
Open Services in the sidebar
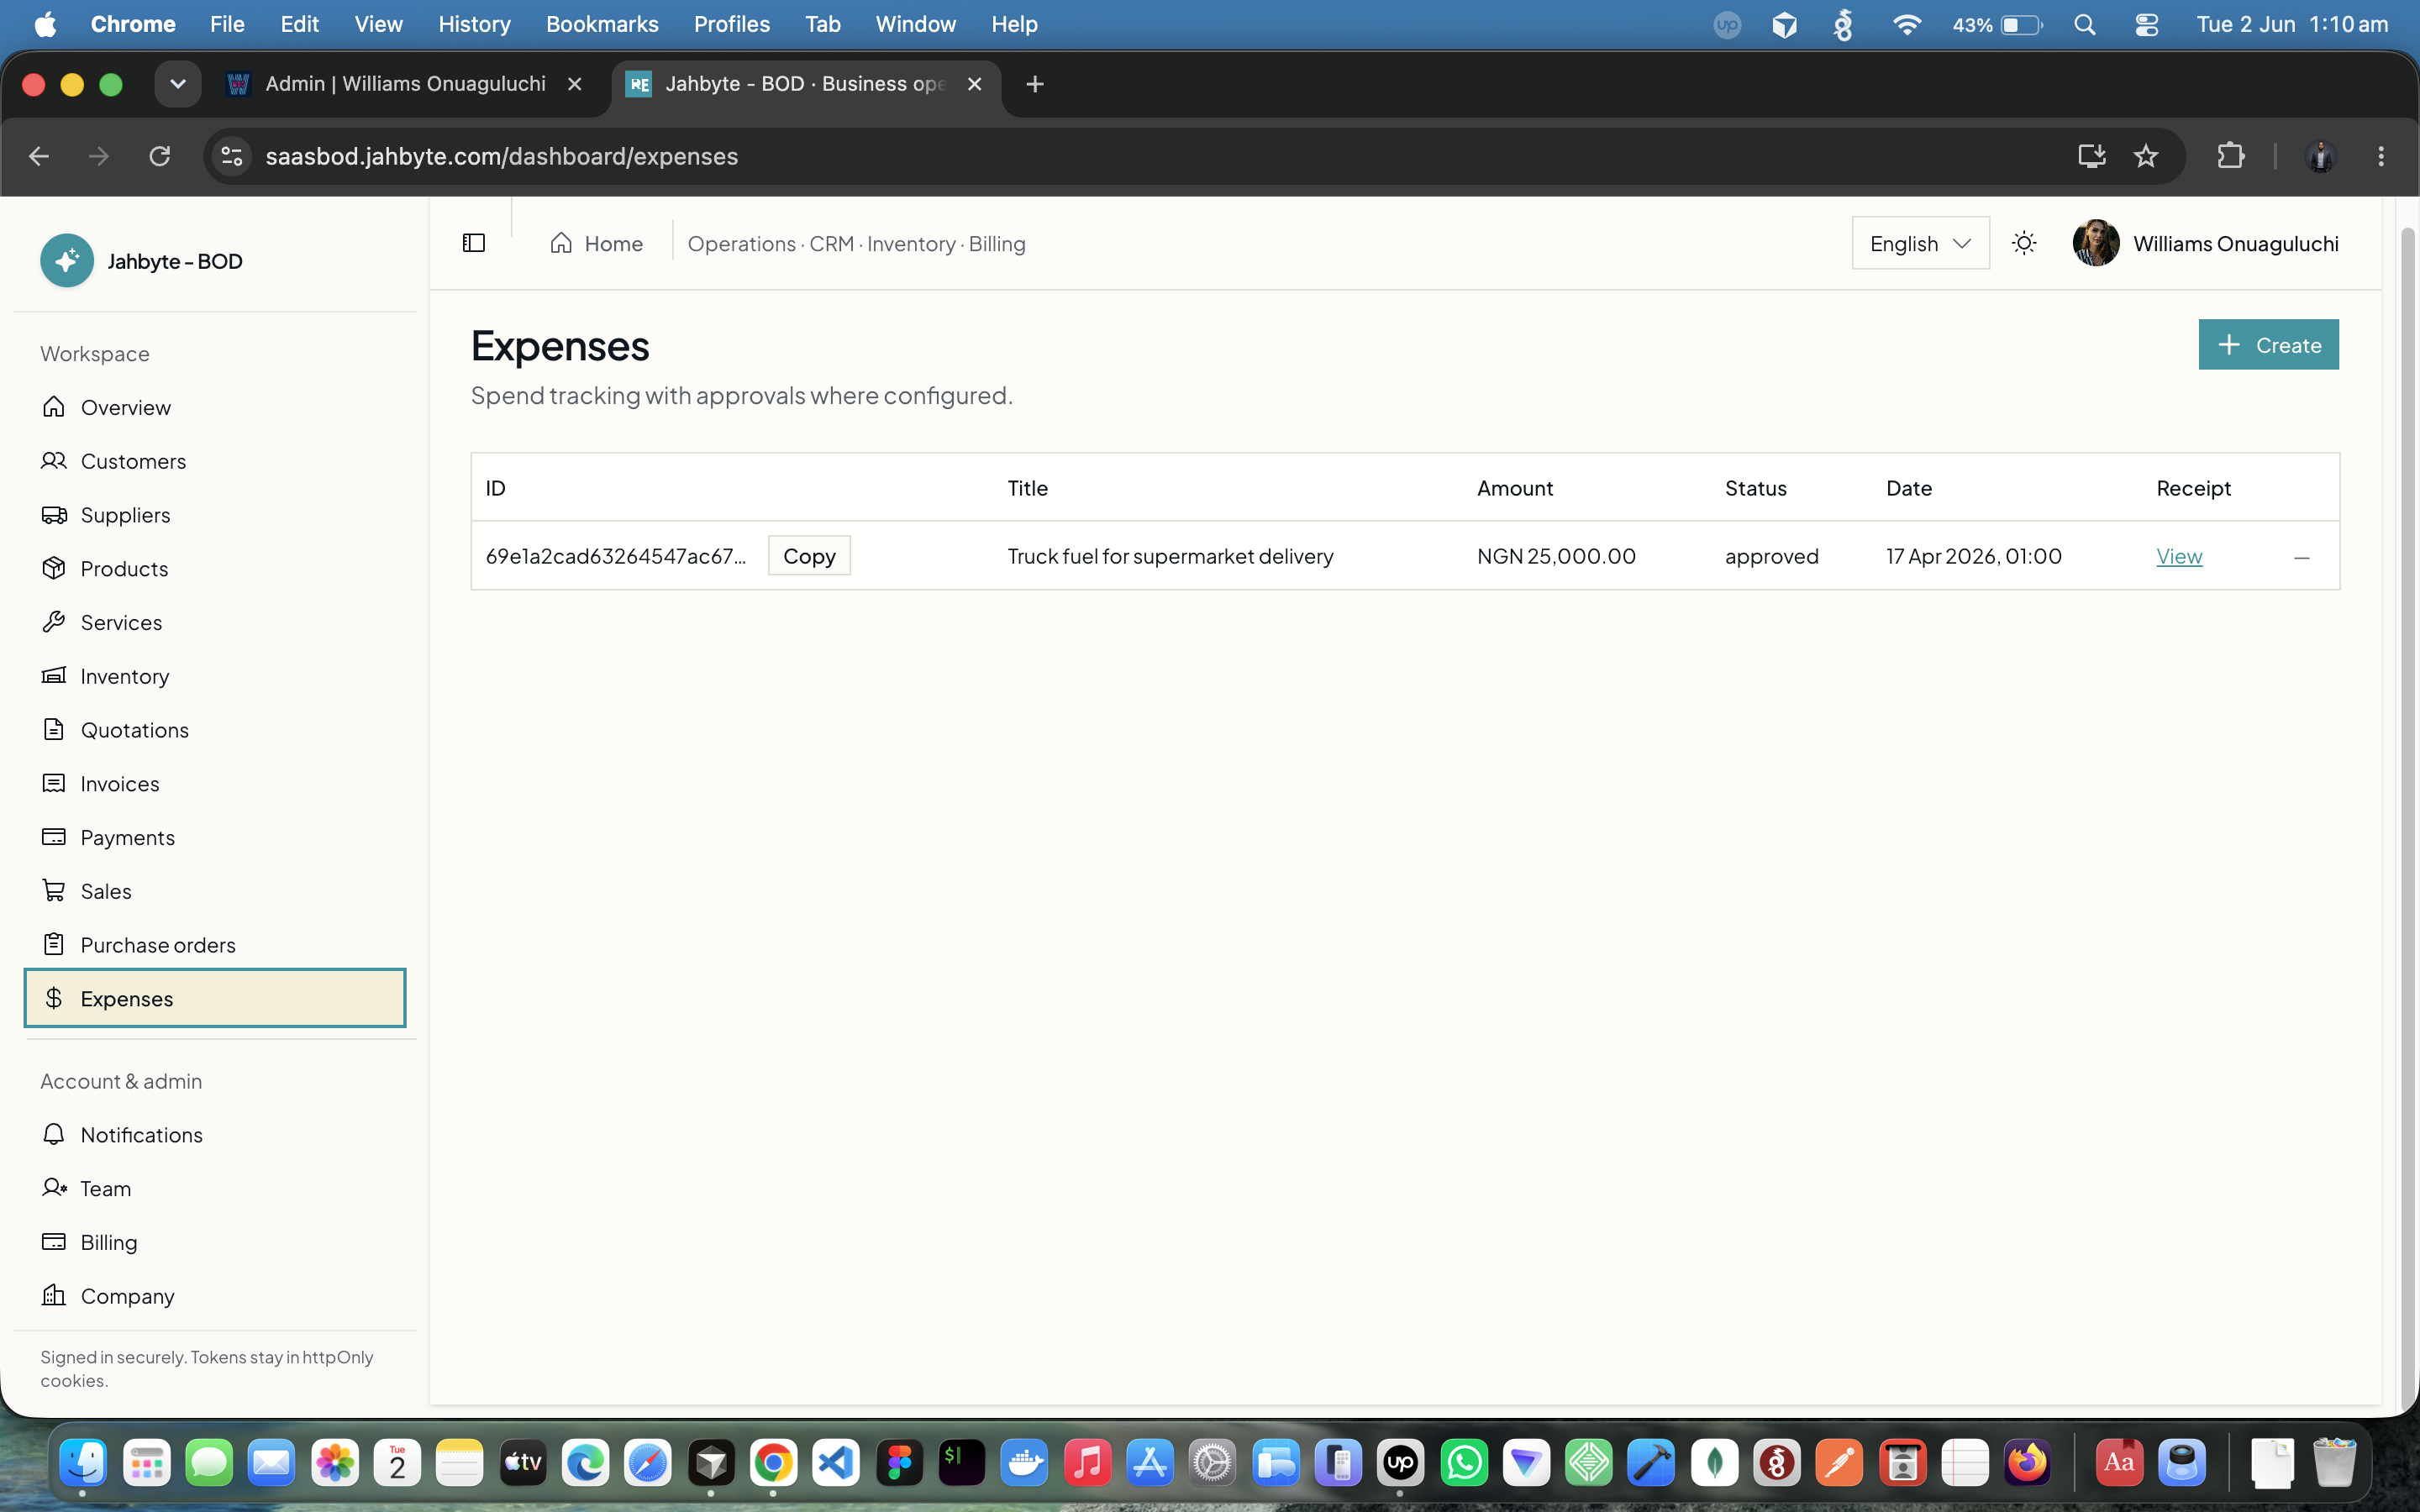215,622
